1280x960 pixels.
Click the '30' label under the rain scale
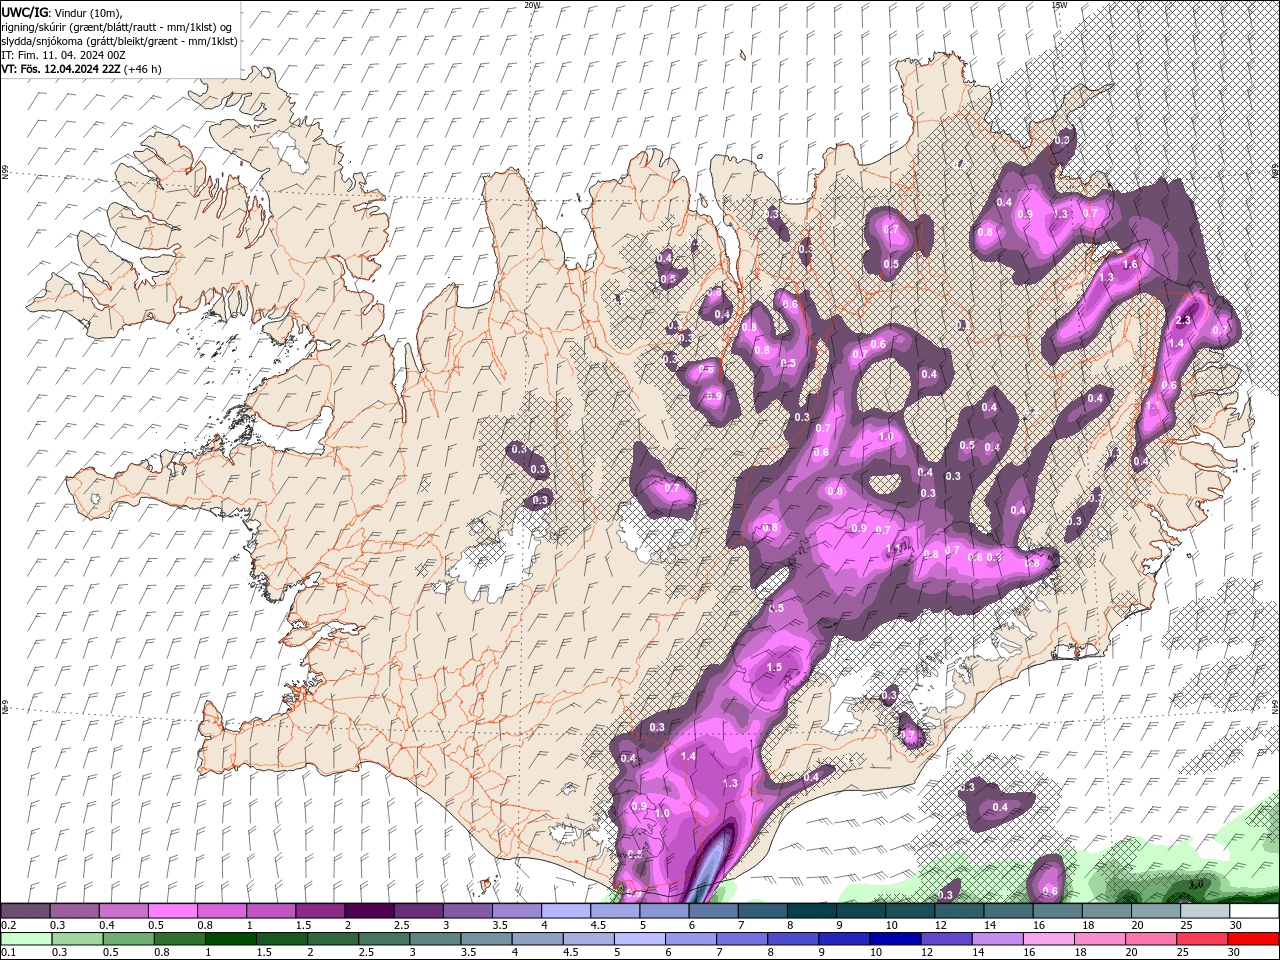click(x=1232, y=953)
